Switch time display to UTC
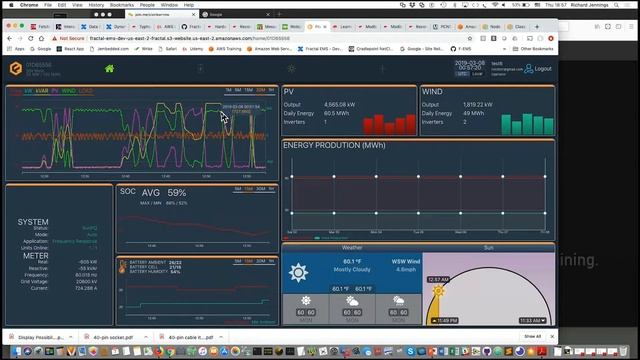 462,74
